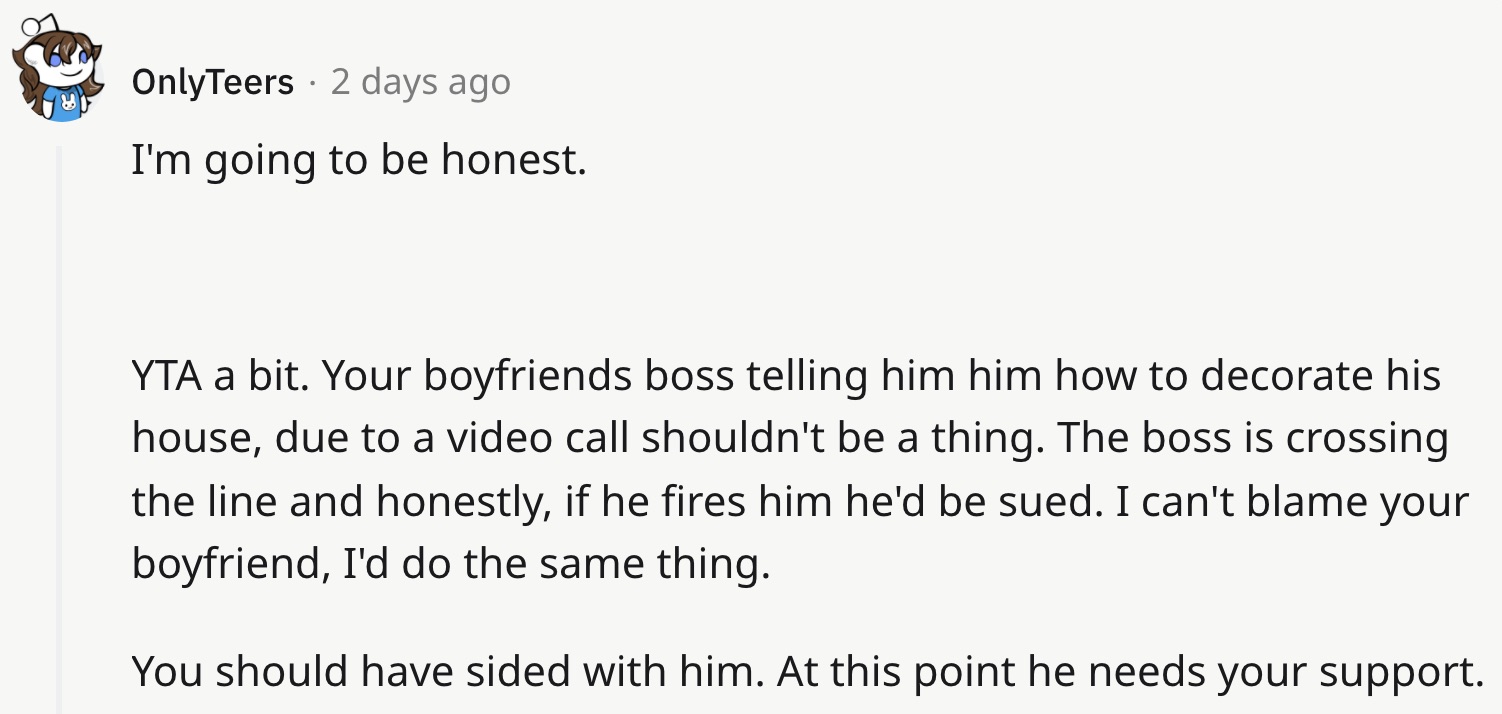Click the 'I'm going to be honest.' paragraph
1502x714 pixels.
358,160
